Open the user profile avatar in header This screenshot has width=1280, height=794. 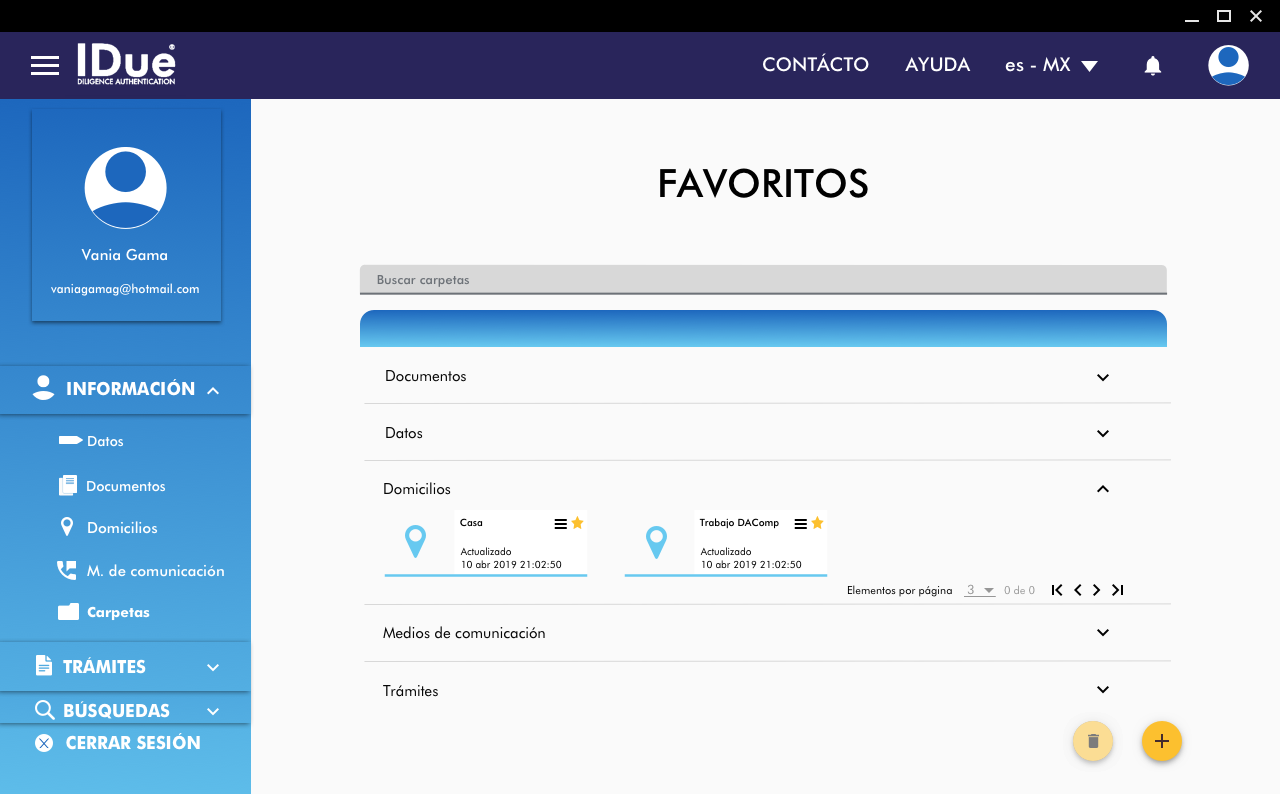(x=1227, y=65)
